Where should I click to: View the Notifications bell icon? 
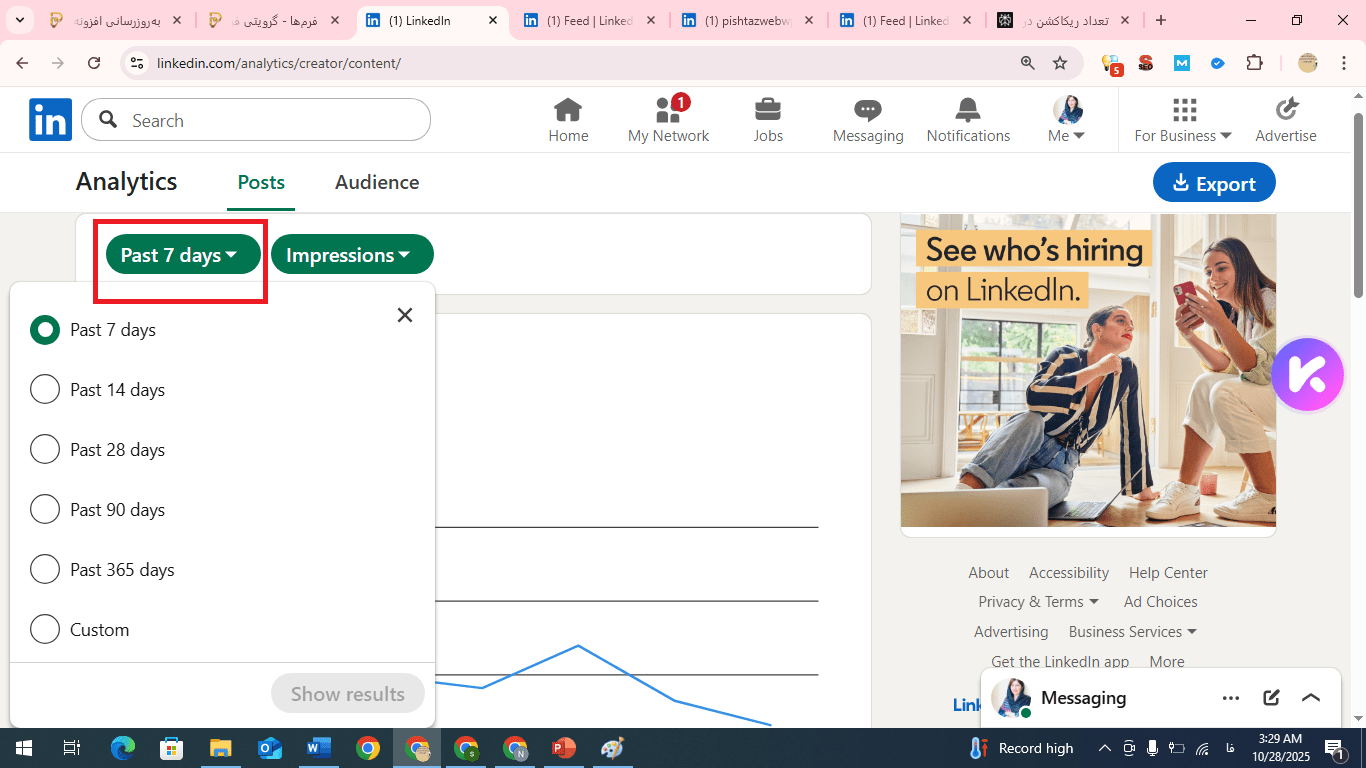(x=968, y=110)
